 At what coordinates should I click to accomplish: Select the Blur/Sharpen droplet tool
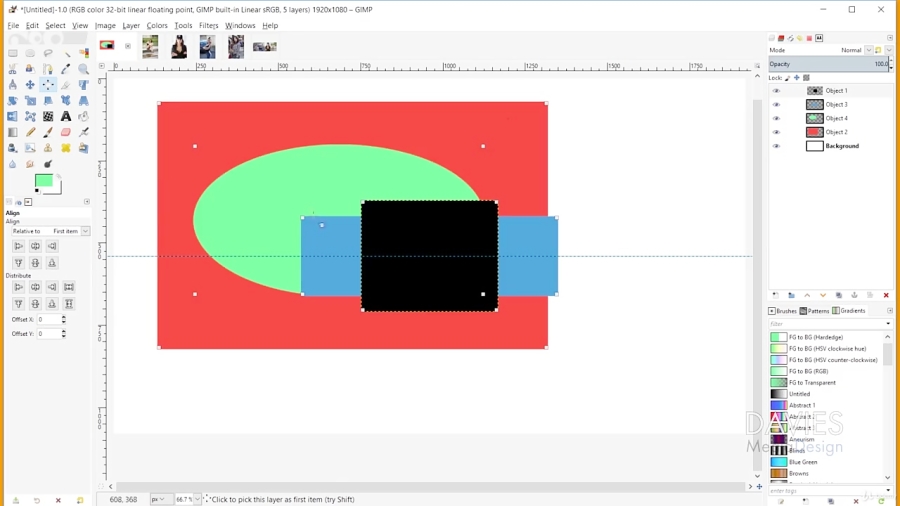13,164
